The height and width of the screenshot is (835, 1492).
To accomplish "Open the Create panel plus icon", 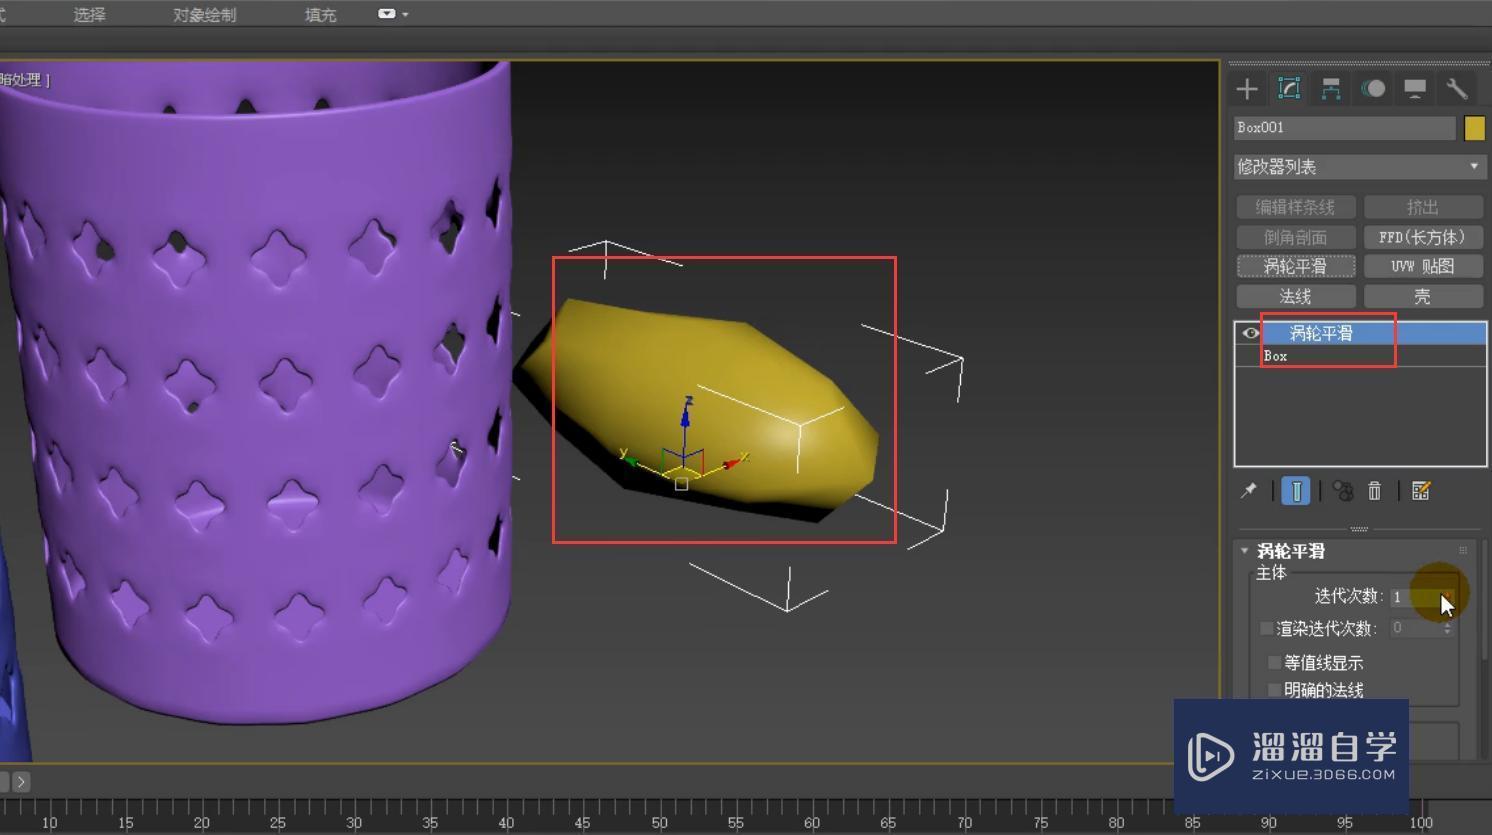I will point(1247,89).
